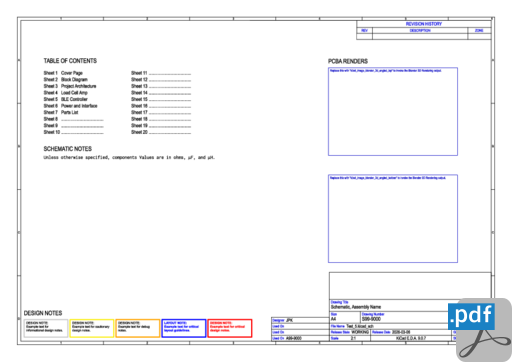Click the ZONE column header

click(479, 30)
